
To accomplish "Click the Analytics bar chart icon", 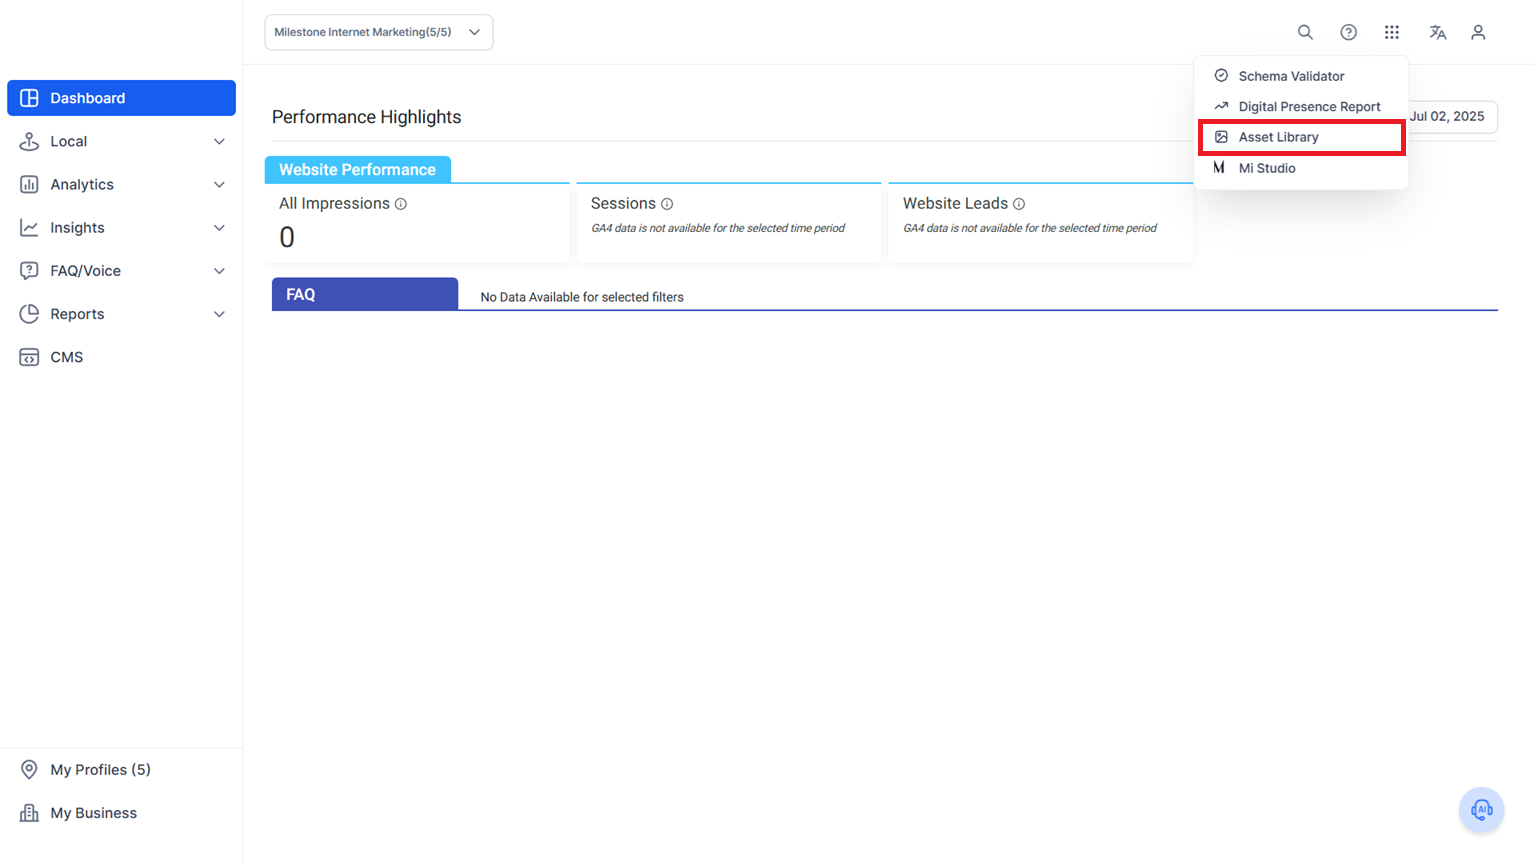I will (x=29, y=184).
